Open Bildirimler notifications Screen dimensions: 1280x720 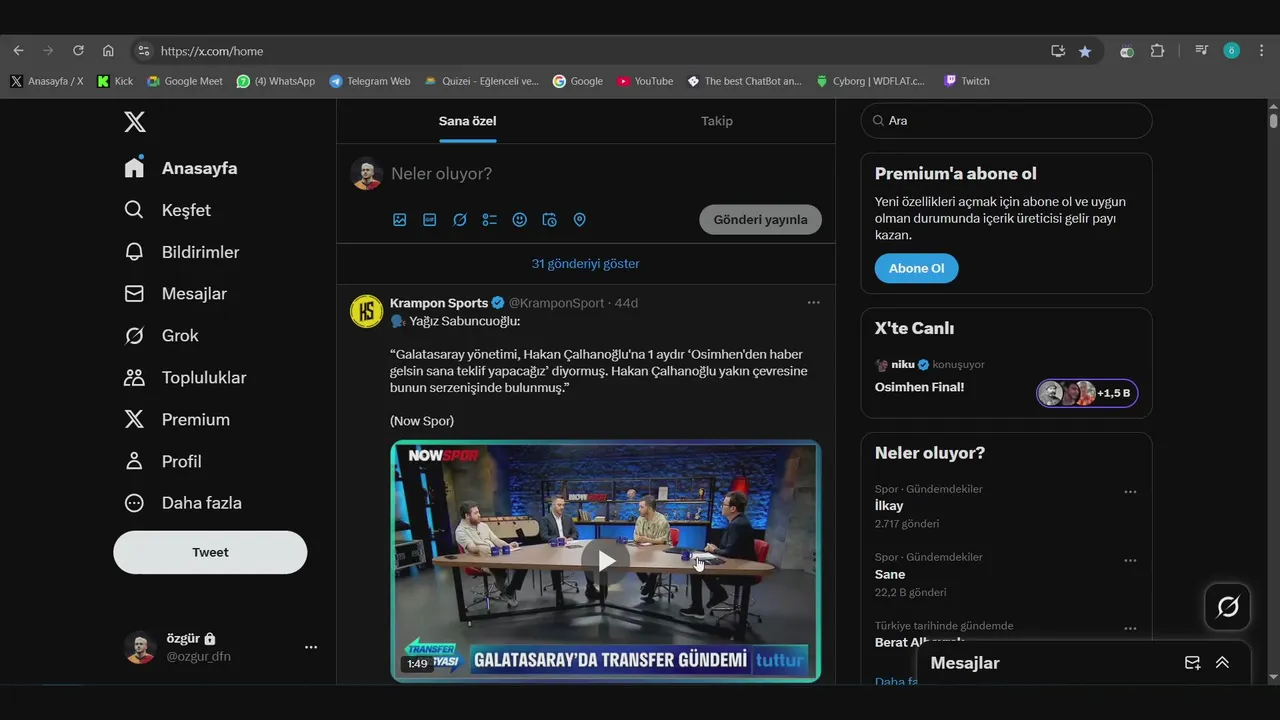tap(181, 252)
